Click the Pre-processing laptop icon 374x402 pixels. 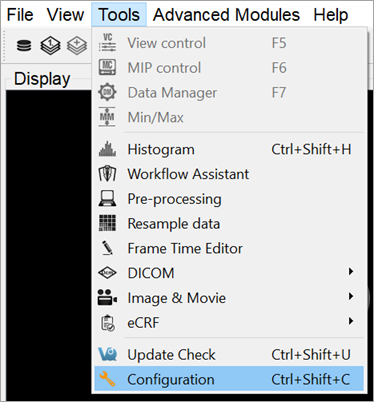107,199
